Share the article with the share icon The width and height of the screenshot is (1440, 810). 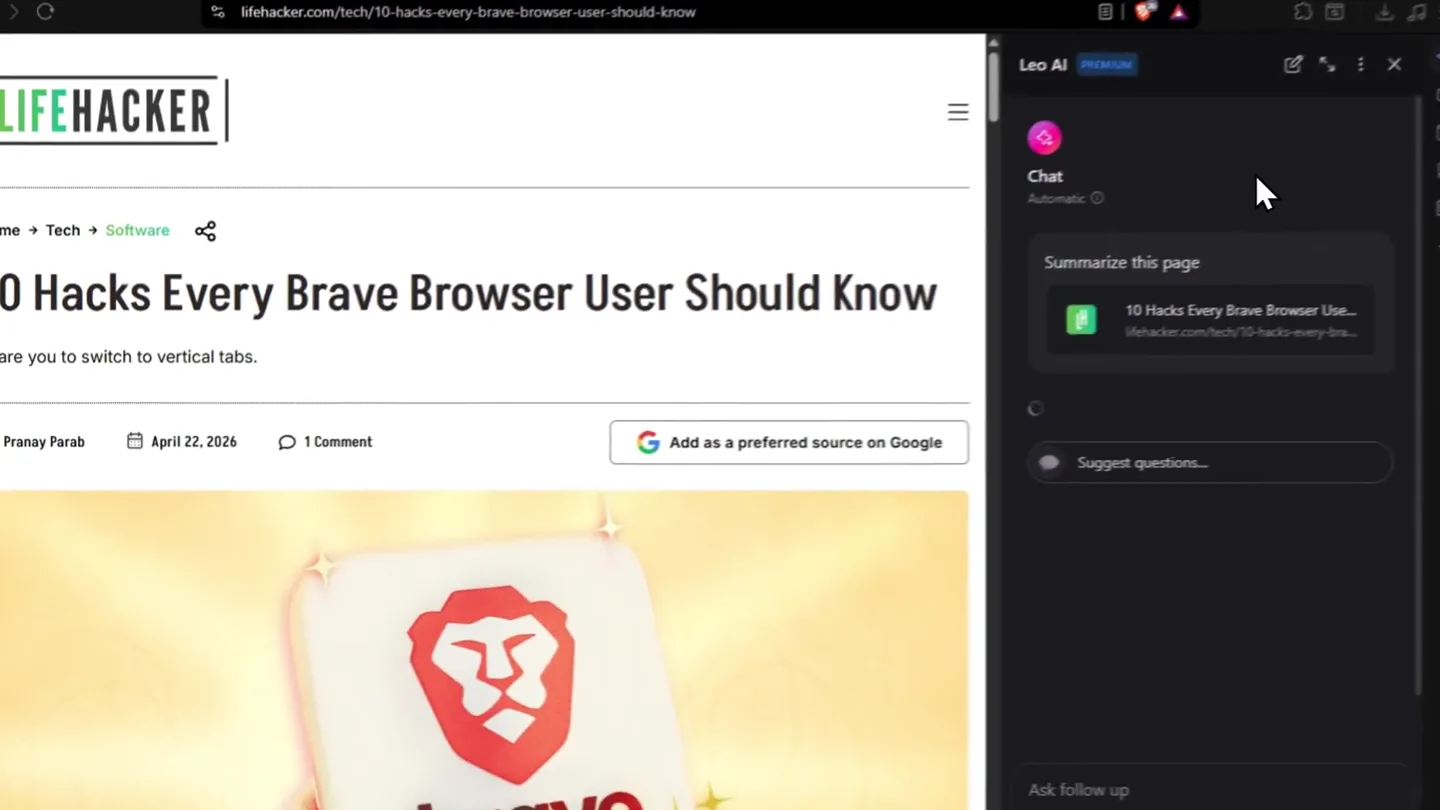pyautogui.click(x=205, y=231)
